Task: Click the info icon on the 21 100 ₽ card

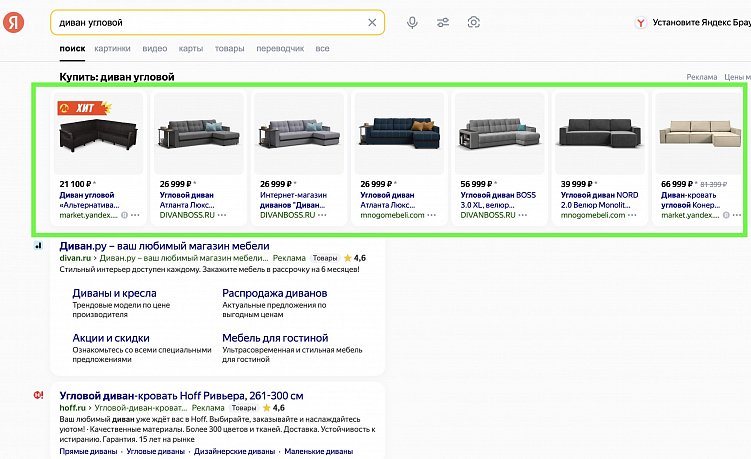Action: (125, 215)
